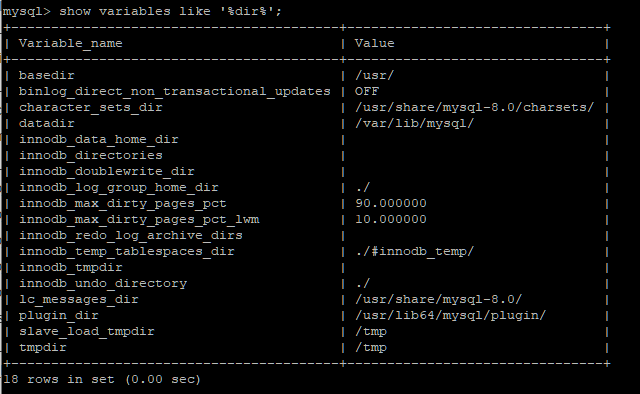The width and height of the screenshot is (640, 394).
Task: Select binlog_direct_non_transactional_updates variable
Action: pyautogui.click(x=175, y=91)
